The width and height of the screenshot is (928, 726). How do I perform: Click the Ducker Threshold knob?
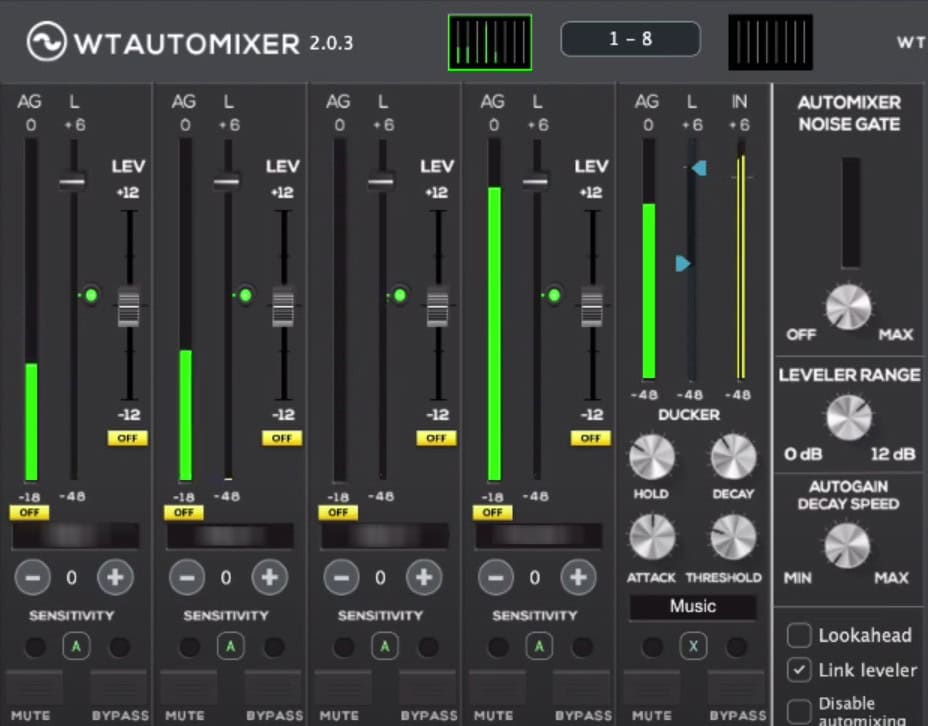coord(733,538)
